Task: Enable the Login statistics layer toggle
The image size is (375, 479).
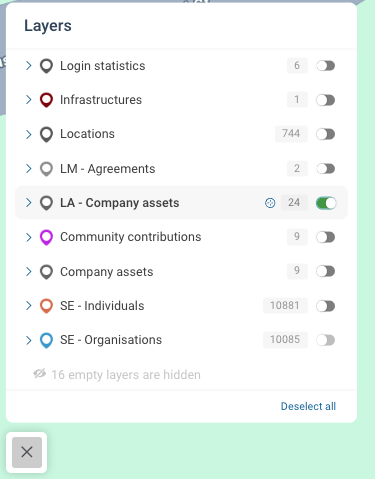Action: [326, 66]
